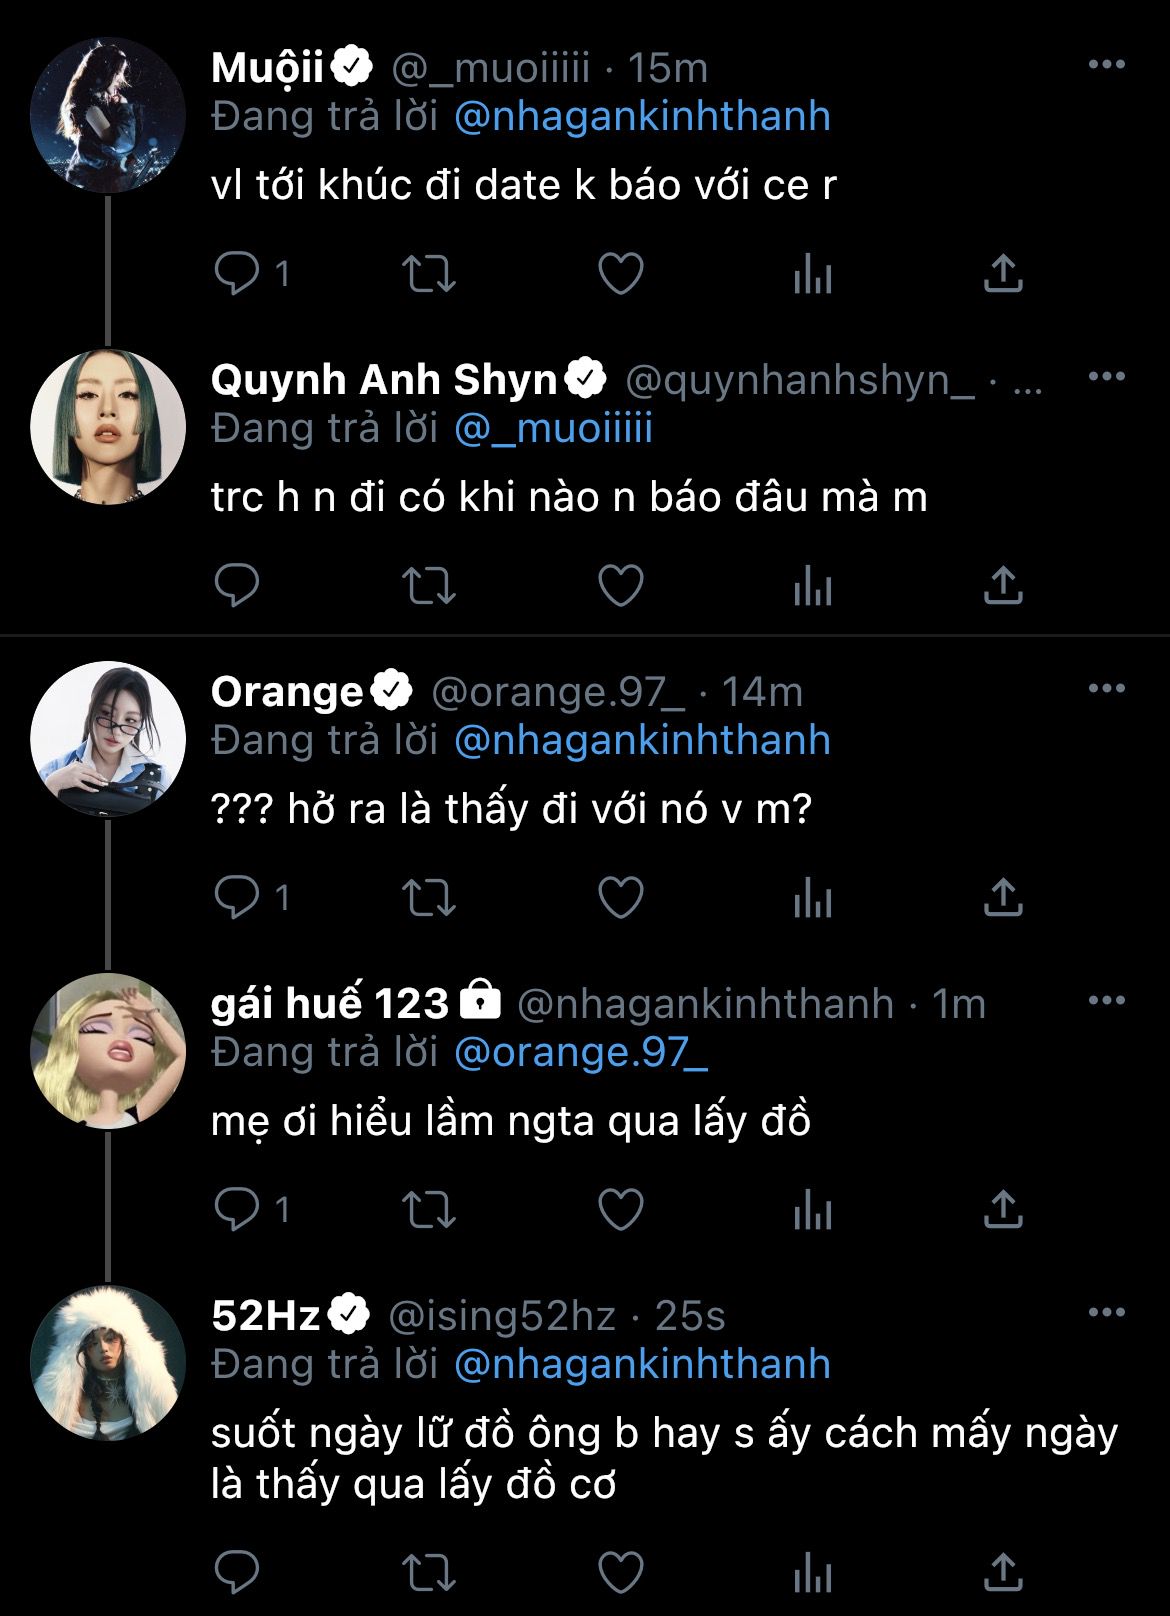Share Quynh Anh Shyn's tweet

coord(1003,585)
